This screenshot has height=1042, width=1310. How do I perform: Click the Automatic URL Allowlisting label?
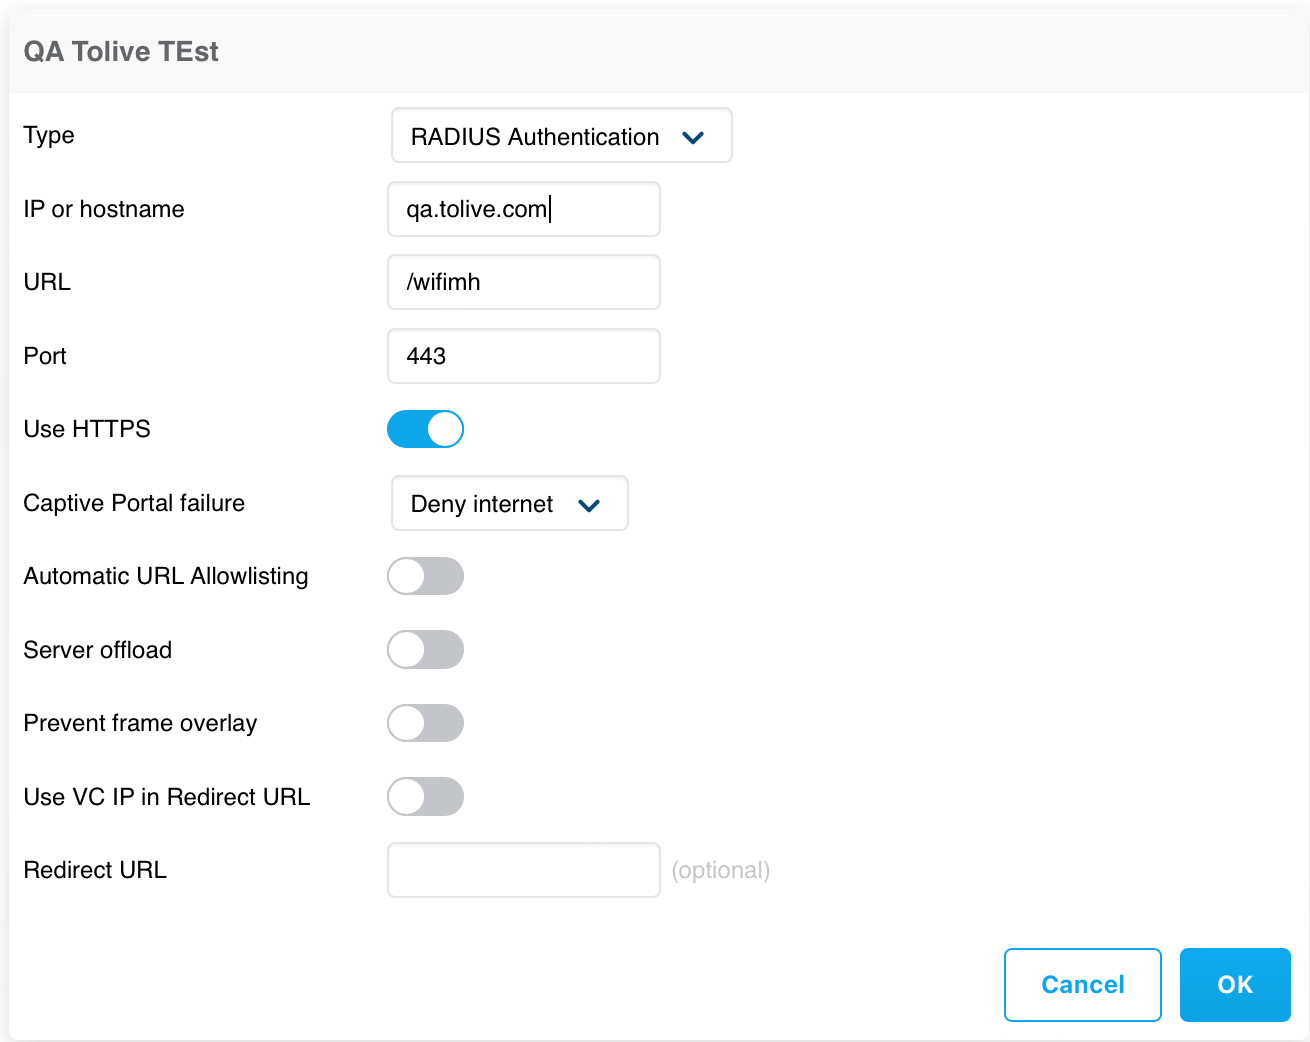166,576
